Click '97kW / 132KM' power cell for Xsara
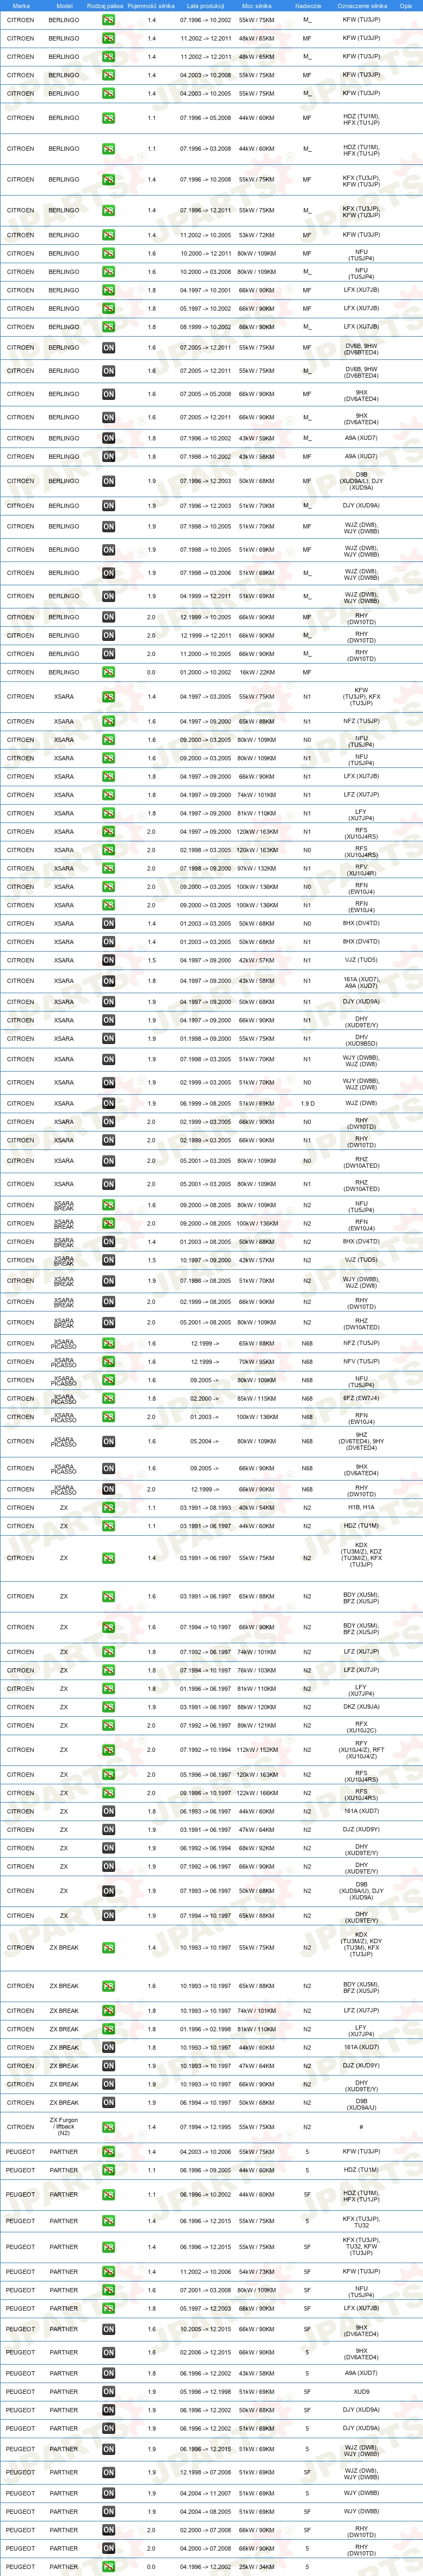 coord(256,868)
